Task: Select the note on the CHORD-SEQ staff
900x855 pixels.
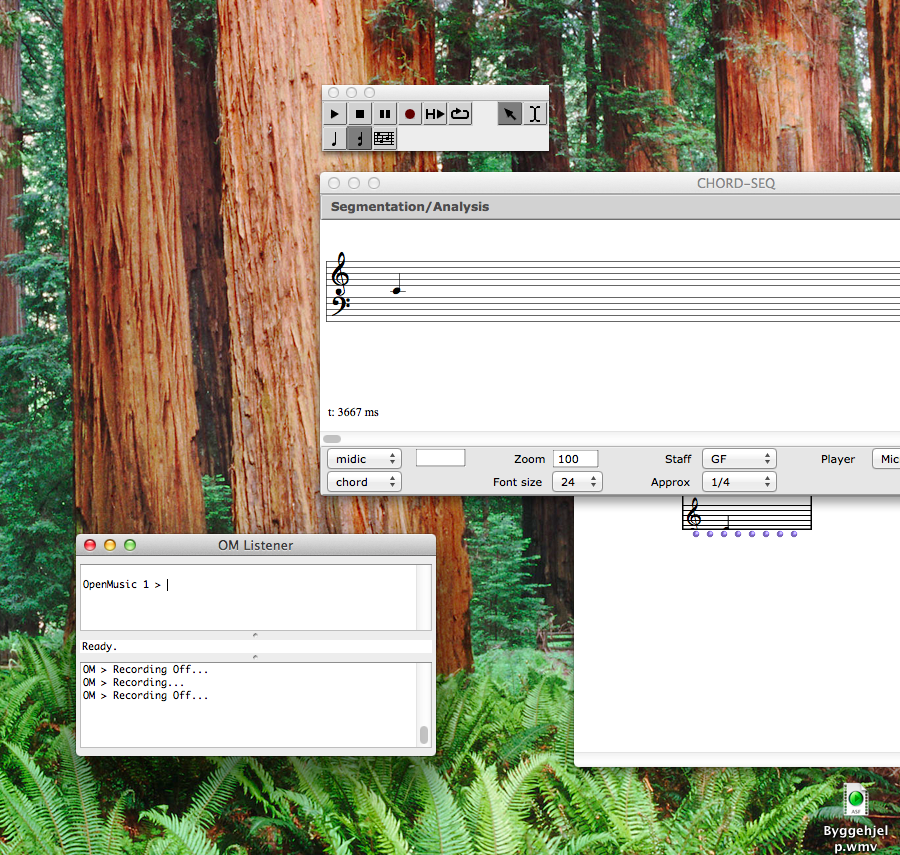Action: (x=397, y=290)
